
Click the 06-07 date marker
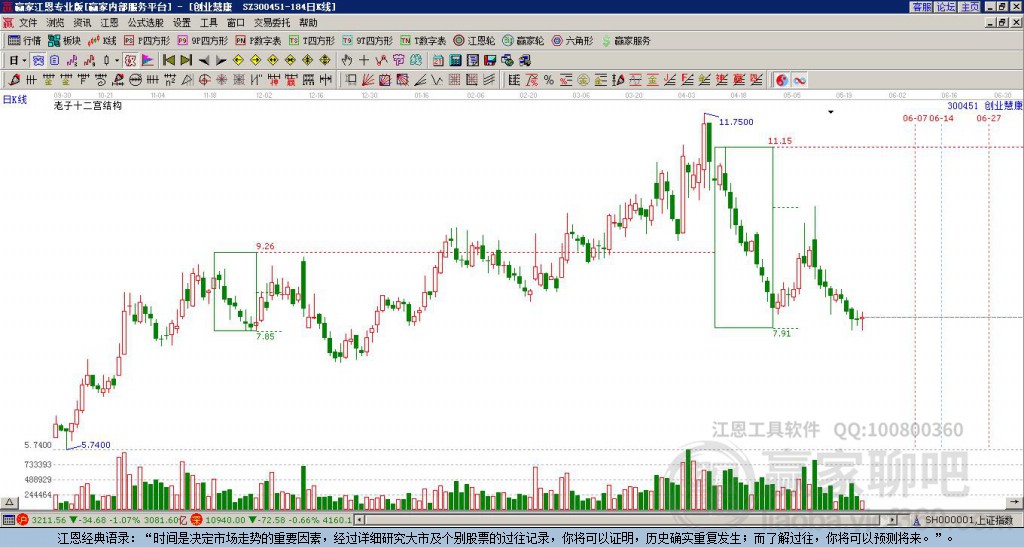click(x=915, y=118)
